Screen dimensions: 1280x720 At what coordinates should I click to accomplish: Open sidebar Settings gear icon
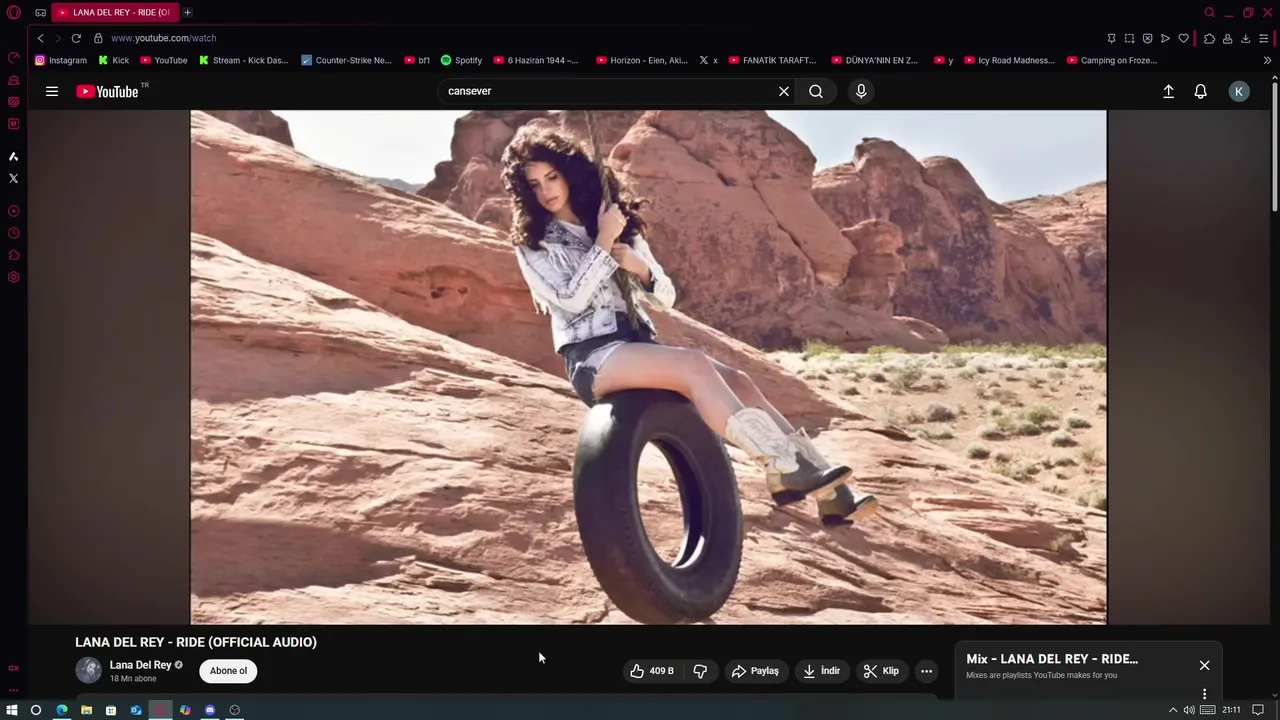click(x=14, y=277)
